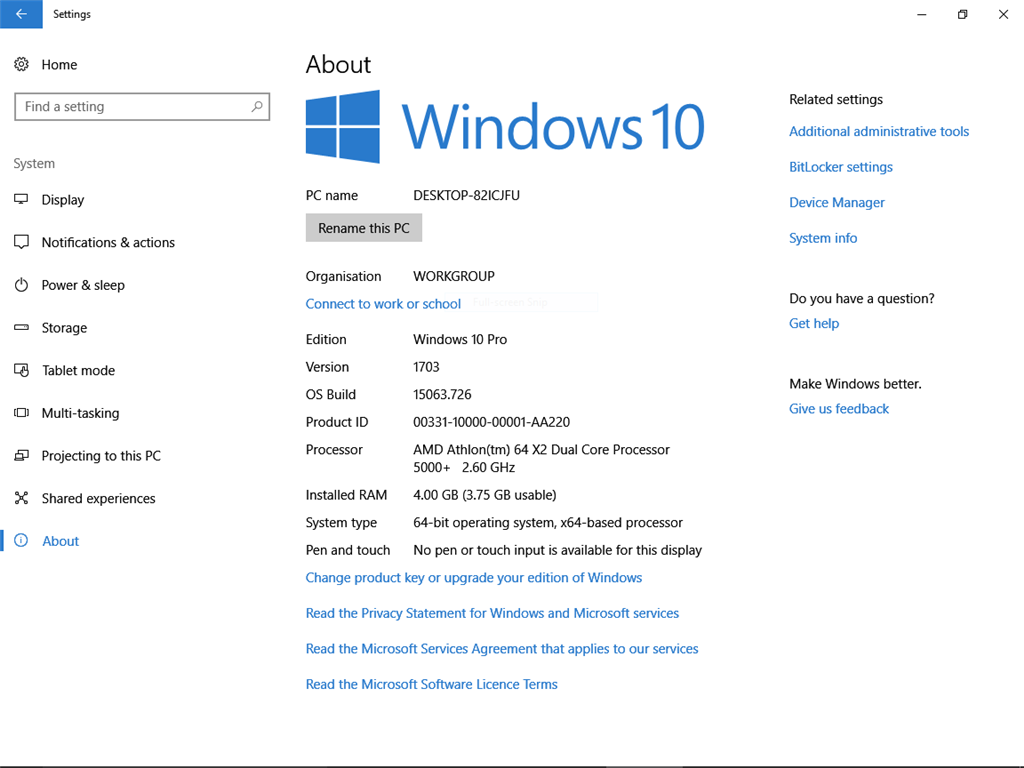Click the Installed RAM value 4.00 GB

point(485,495)
